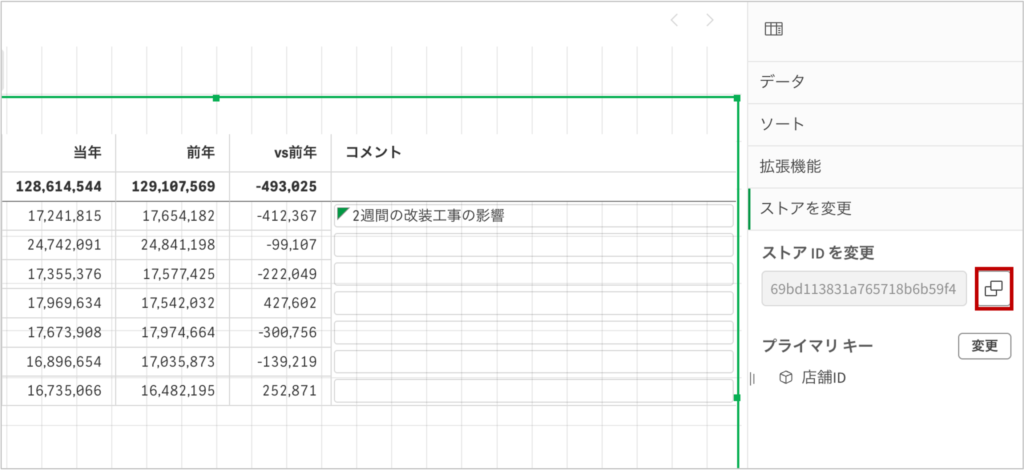The width and height of the screenshot is (1024, 470).
Task: Click the properties panel collapse handle
Action: click(x=751, y=377)
